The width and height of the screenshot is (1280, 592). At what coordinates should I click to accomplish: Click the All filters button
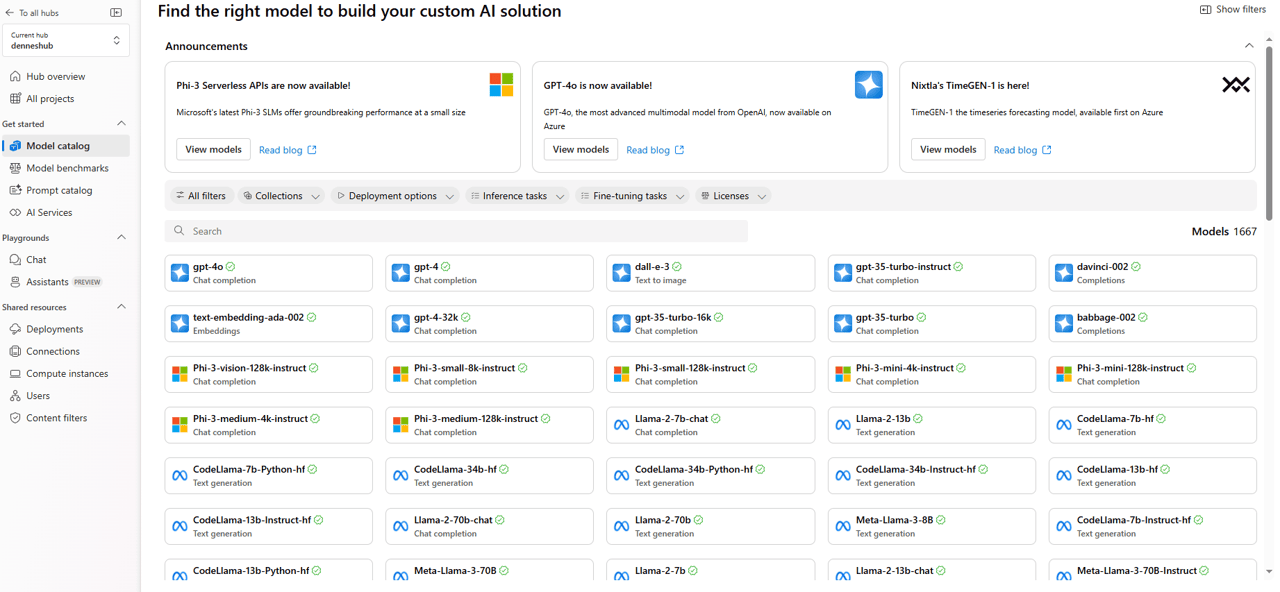[200, 196]
